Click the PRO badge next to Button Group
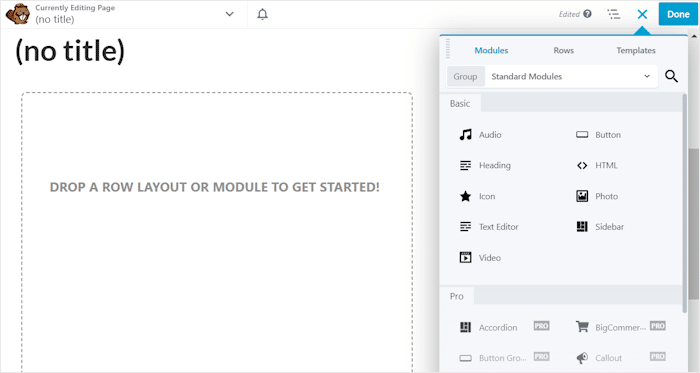Image resolution: width=700 pixels, height=373 pixels. point(541,356)
